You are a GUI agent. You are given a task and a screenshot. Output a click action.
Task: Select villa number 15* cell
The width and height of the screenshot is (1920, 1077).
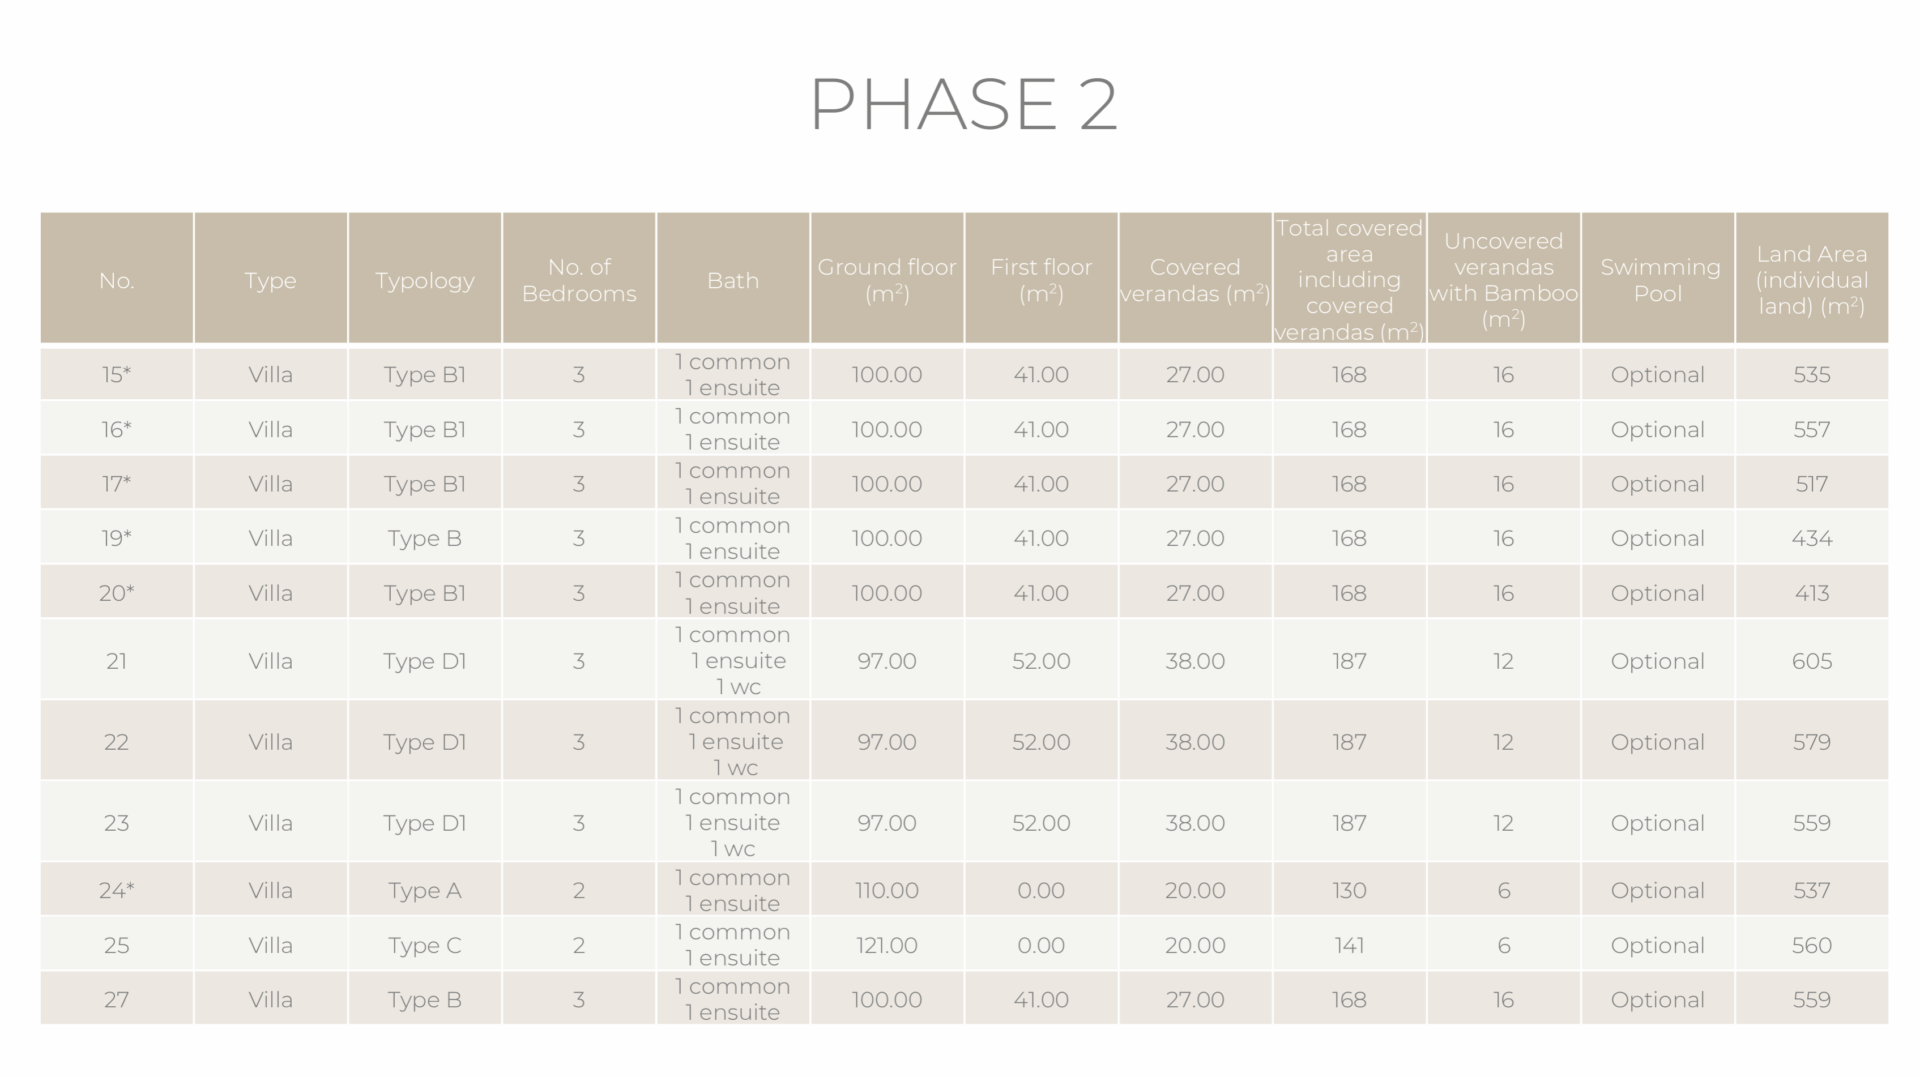117,375
